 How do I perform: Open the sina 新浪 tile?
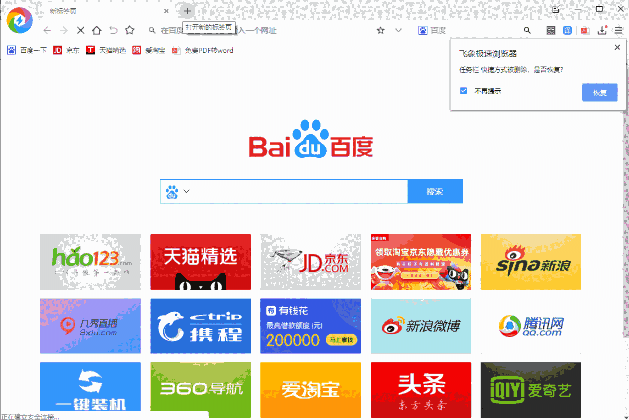[x=531, y=262]
